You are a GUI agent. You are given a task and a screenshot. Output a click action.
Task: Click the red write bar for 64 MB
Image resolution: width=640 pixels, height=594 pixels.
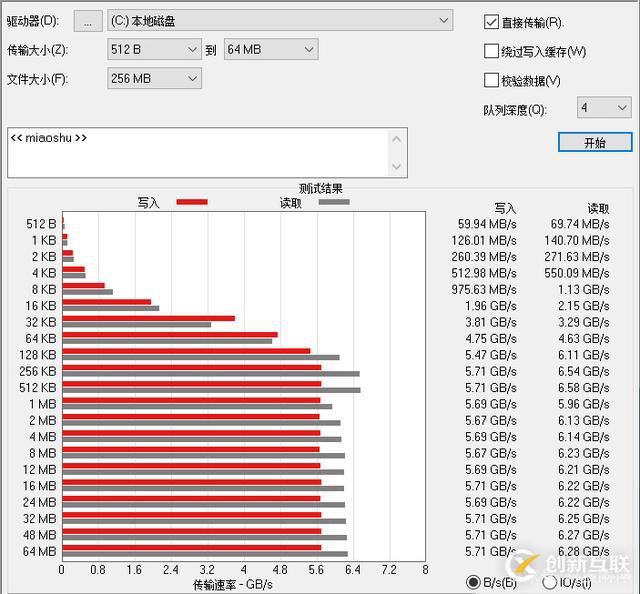(x=190, y=547)
